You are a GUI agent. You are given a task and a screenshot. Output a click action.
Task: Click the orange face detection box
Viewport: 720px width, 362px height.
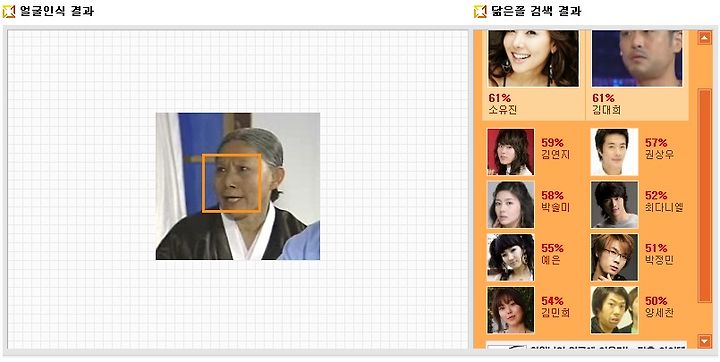click(x=231, y=183)
